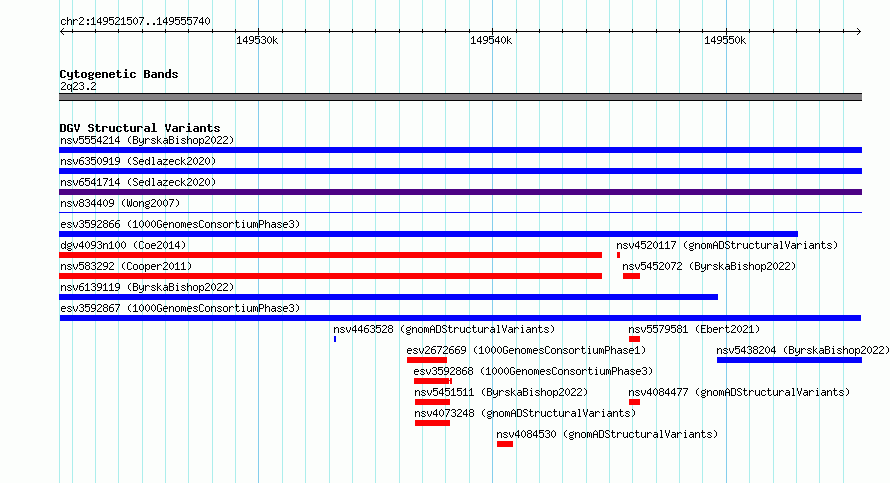The image size is (890, 483).
Task: Click the thin blue line of nsv834409
Action: coord(460,213)
